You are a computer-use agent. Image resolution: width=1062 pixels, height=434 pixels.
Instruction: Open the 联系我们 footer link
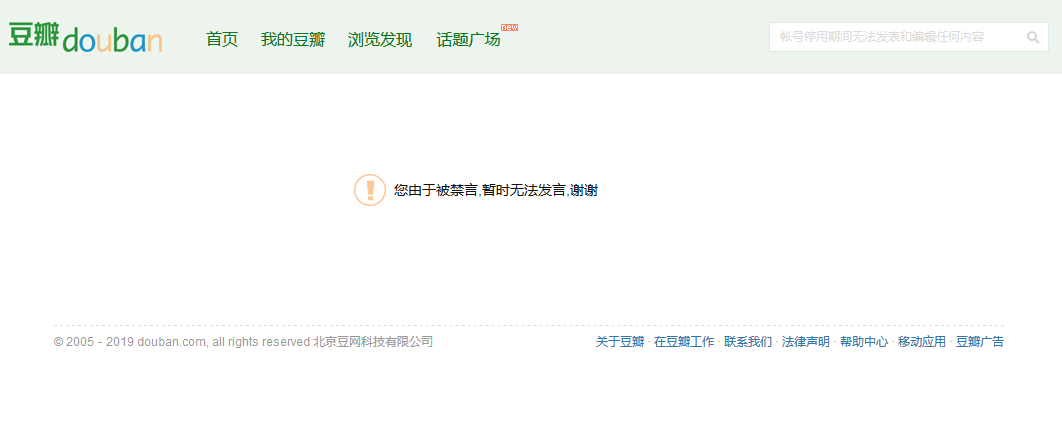tap(748, 342)
